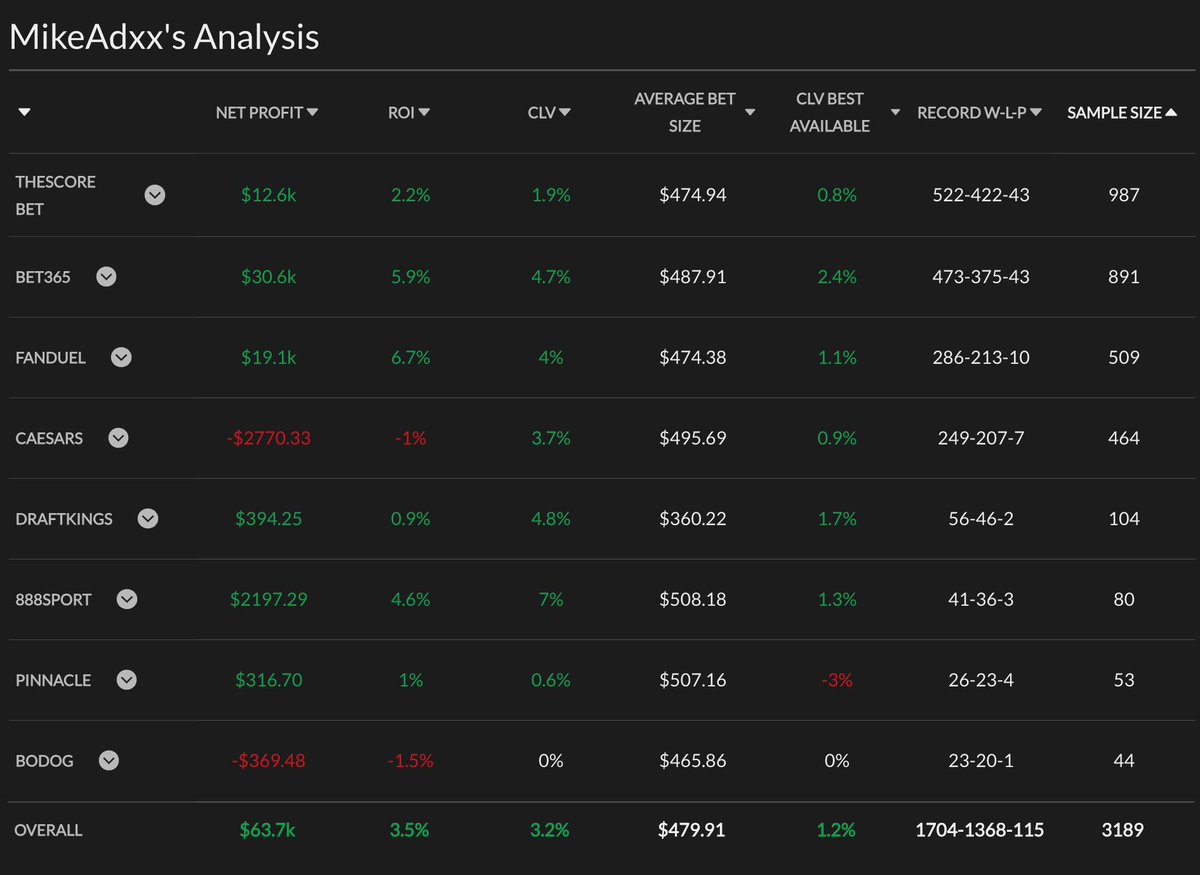Click the AVERAGE BET SIZE sort arrow
Image resolution: width=1200 pixels, height=875 pixels.
[750, 113]
